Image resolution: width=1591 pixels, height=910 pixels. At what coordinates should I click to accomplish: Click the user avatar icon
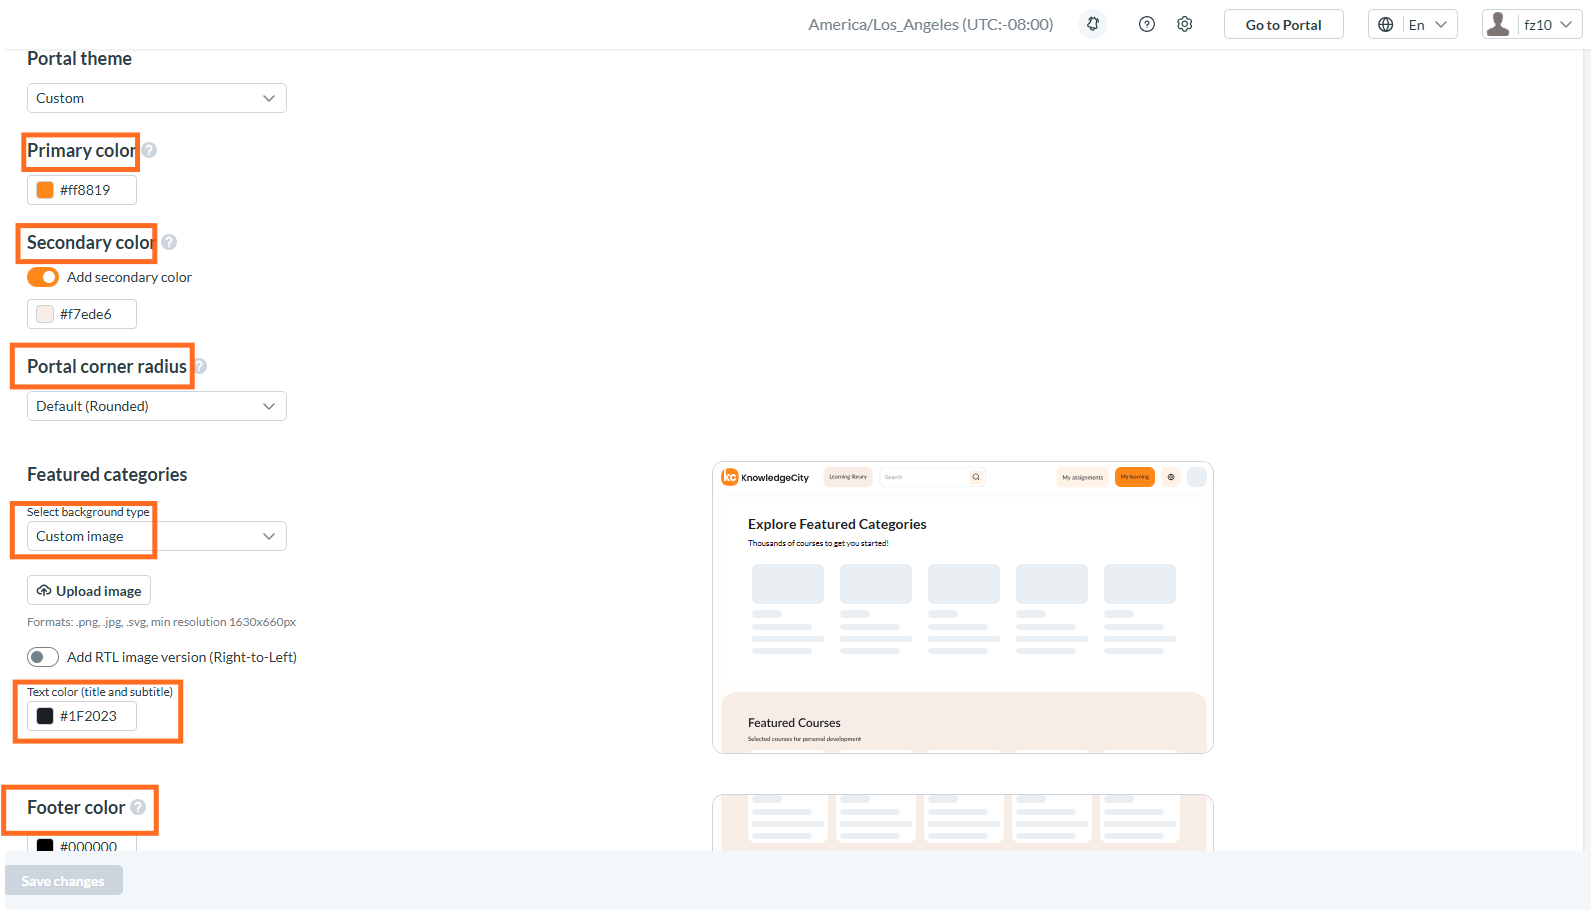[1498, 24]
